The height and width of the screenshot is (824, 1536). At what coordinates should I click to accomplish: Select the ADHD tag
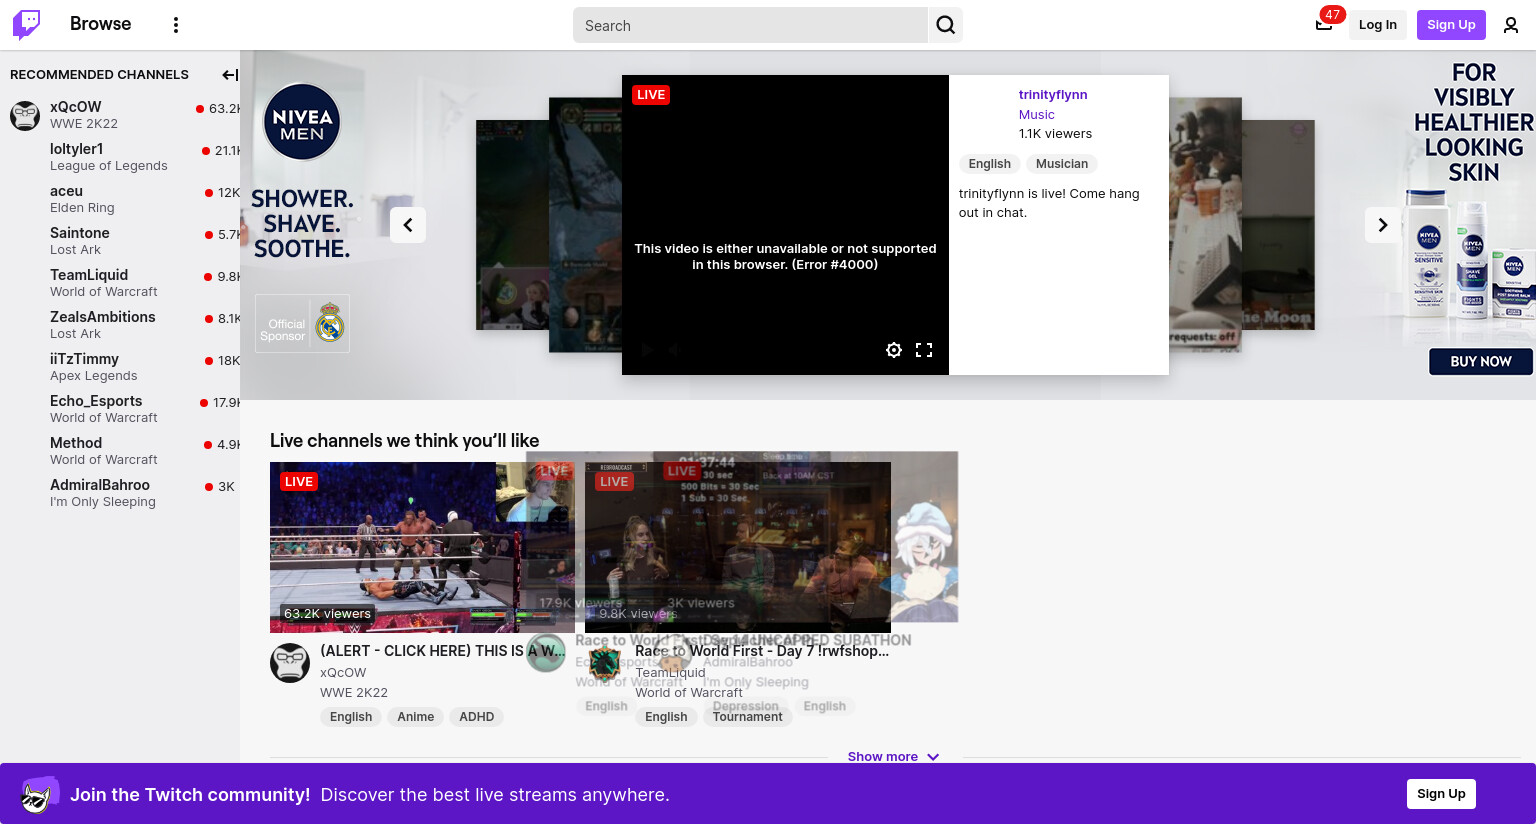point(477,717)
